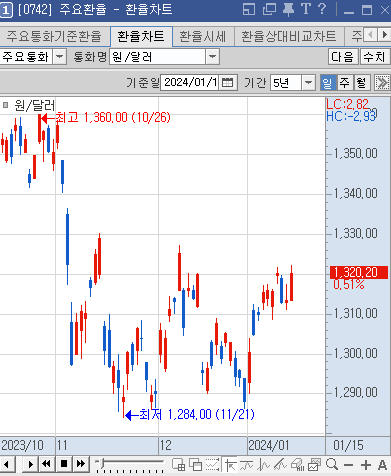391x476 pixels.
Task: Click the 기준일 date input field
Action: [189, 82]
